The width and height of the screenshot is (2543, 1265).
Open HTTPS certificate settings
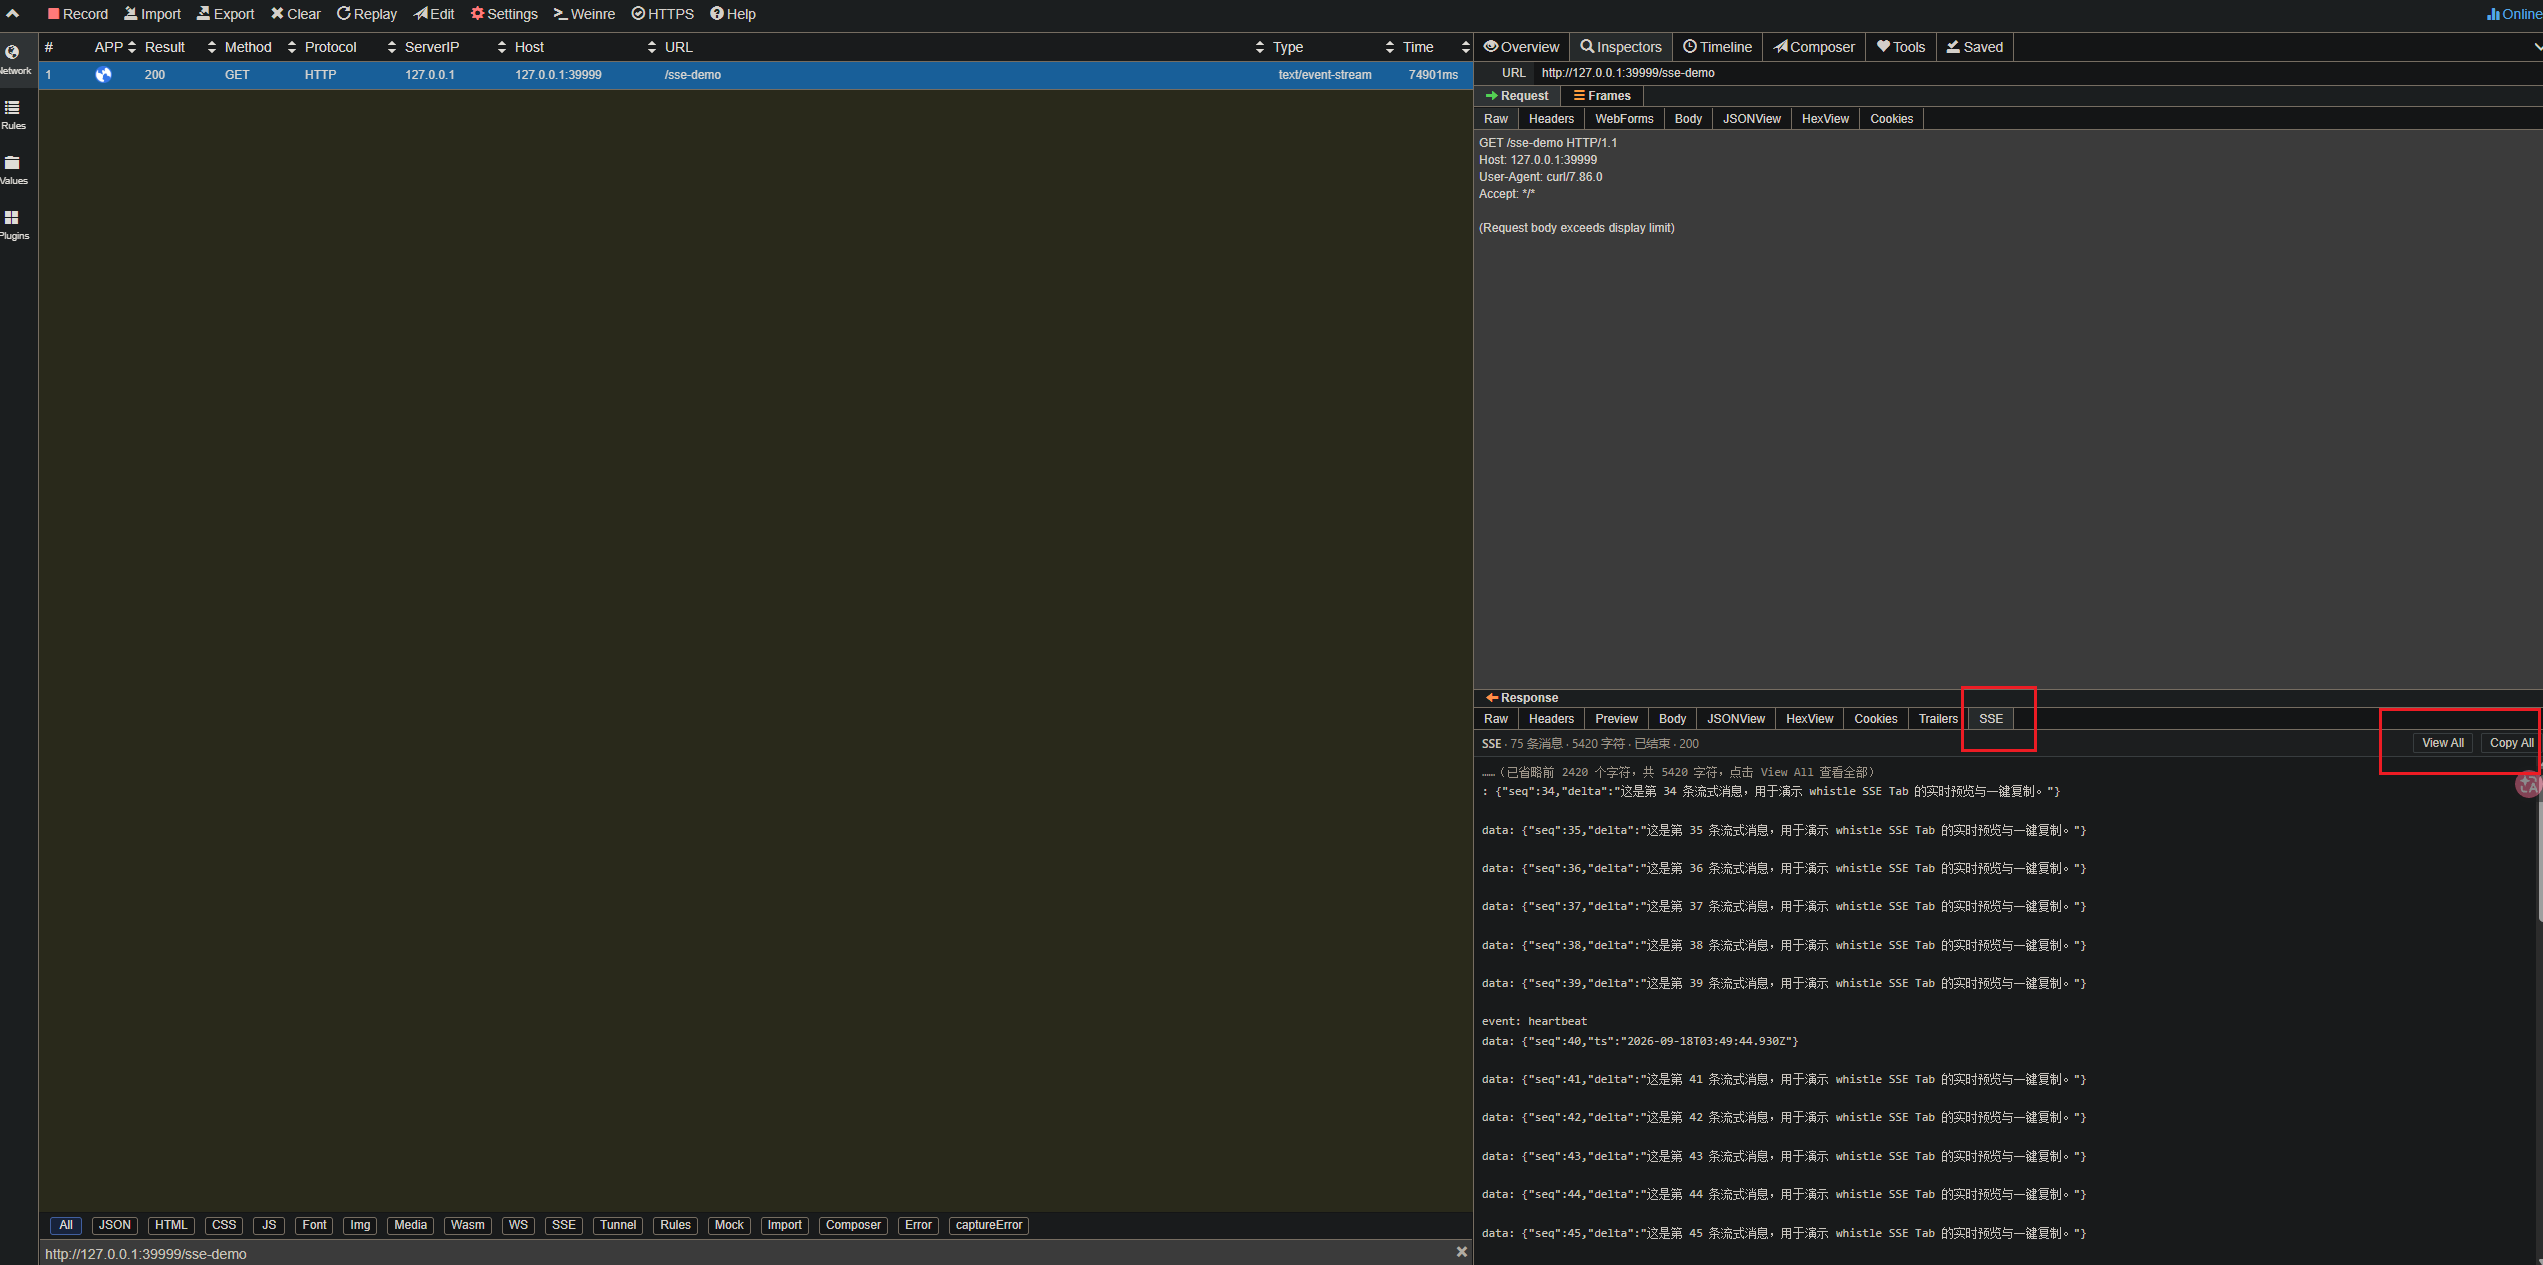(663, 14)
